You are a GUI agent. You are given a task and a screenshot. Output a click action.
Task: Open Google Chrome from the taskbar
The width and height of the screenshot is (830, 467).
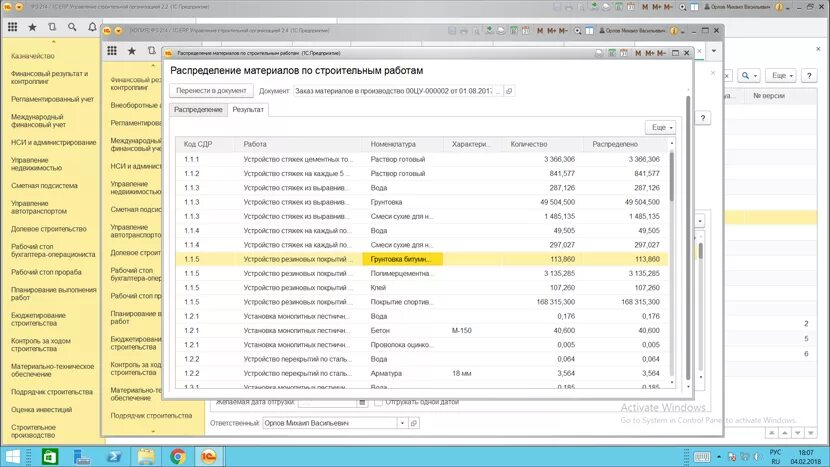point(178,456)
